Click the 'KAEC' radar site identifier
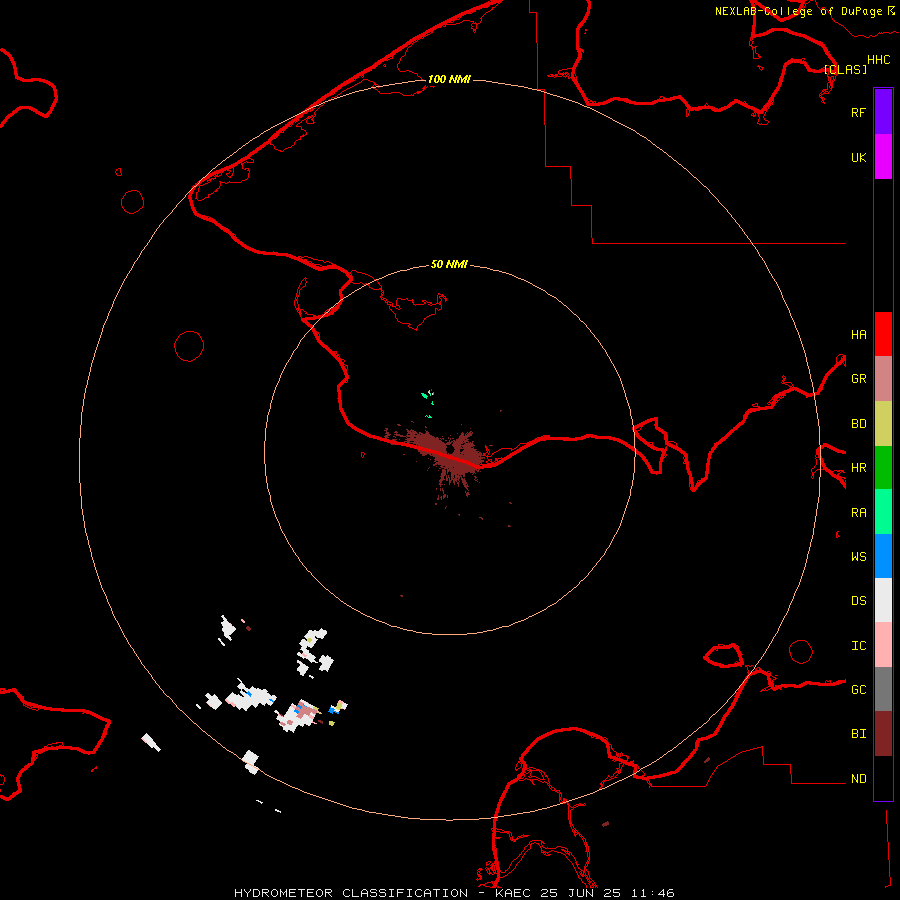Viewport: 900px width, 900px height. click(513, 893)
